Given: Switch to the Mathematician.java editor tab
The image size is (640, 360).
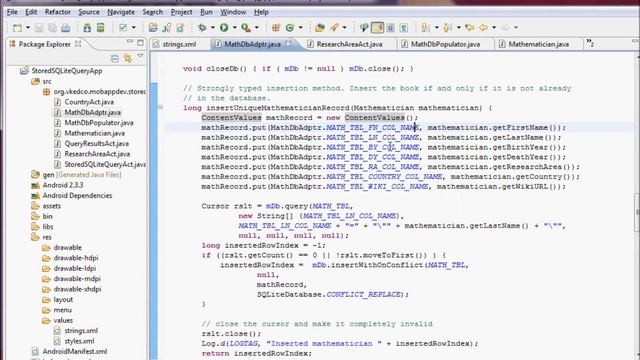Looking at the screenshot, I should pyautogui.click(x=538, y=44).
